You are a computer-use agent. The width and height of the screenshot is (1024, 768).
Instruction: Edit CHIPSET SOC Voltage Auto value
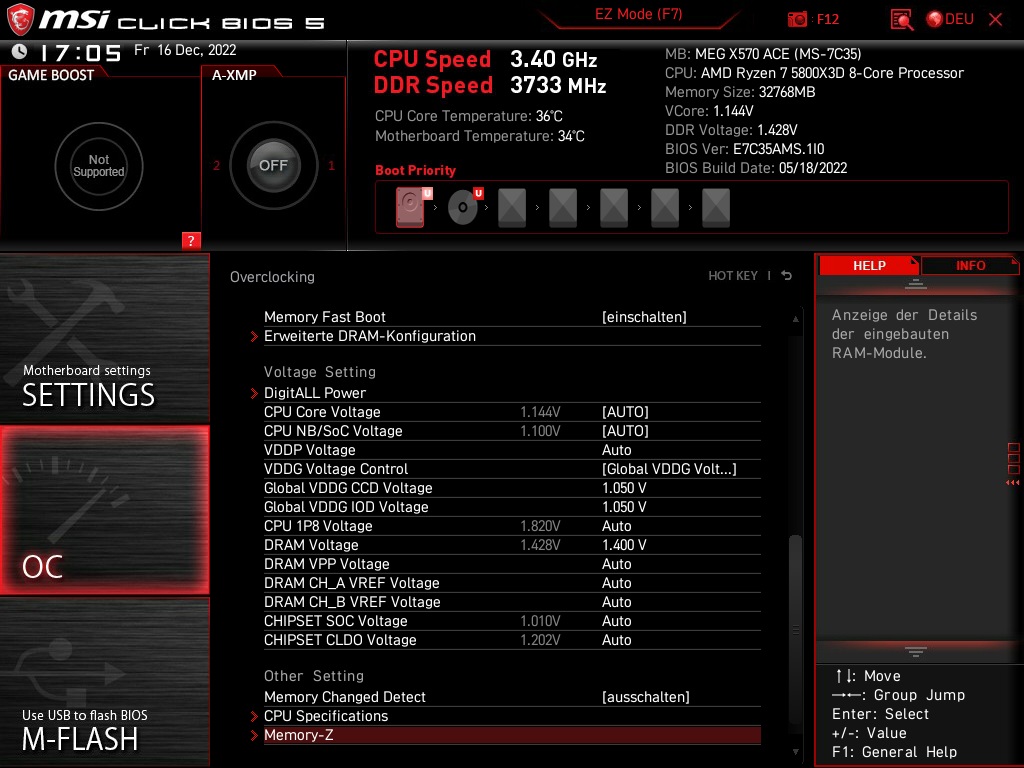pos(616,621)
